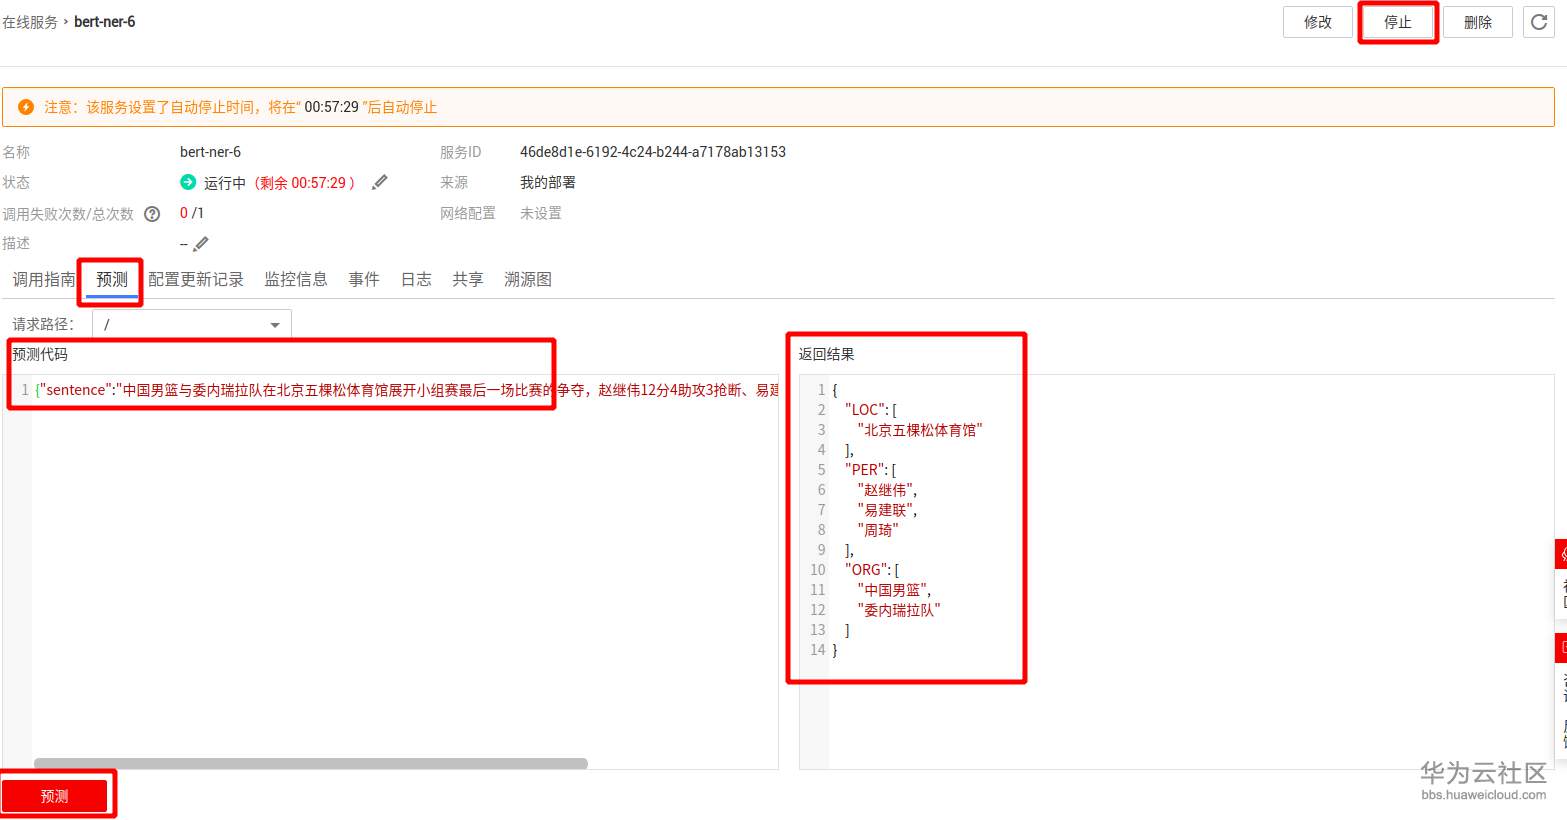The height and width of the screenshot is (820, 1567).
Task: Click "易建联" in the returned result
Action: (885, 510)
